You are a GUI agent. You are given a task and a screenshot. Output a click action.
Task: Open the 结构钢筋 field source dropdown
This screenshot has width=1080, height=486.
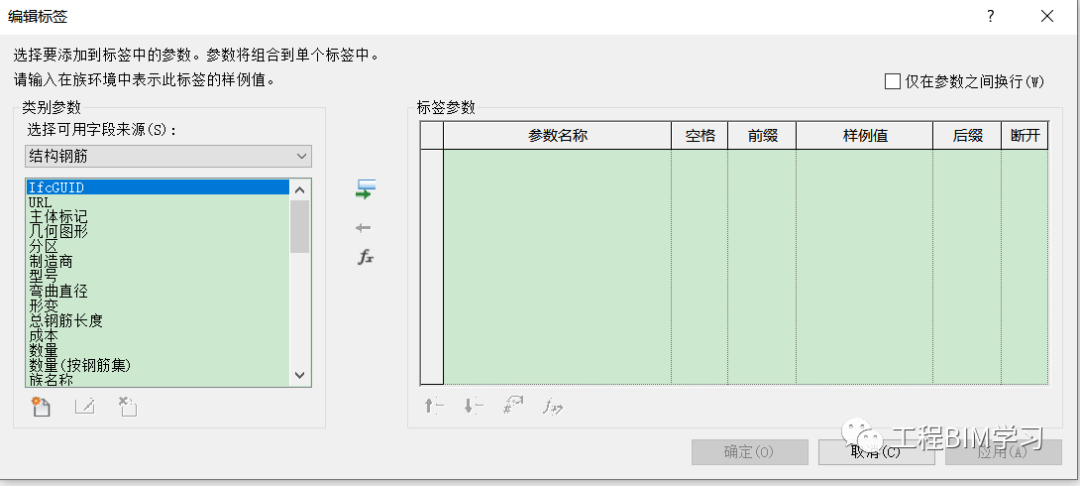pyautogui.click(x=168, y=156)
